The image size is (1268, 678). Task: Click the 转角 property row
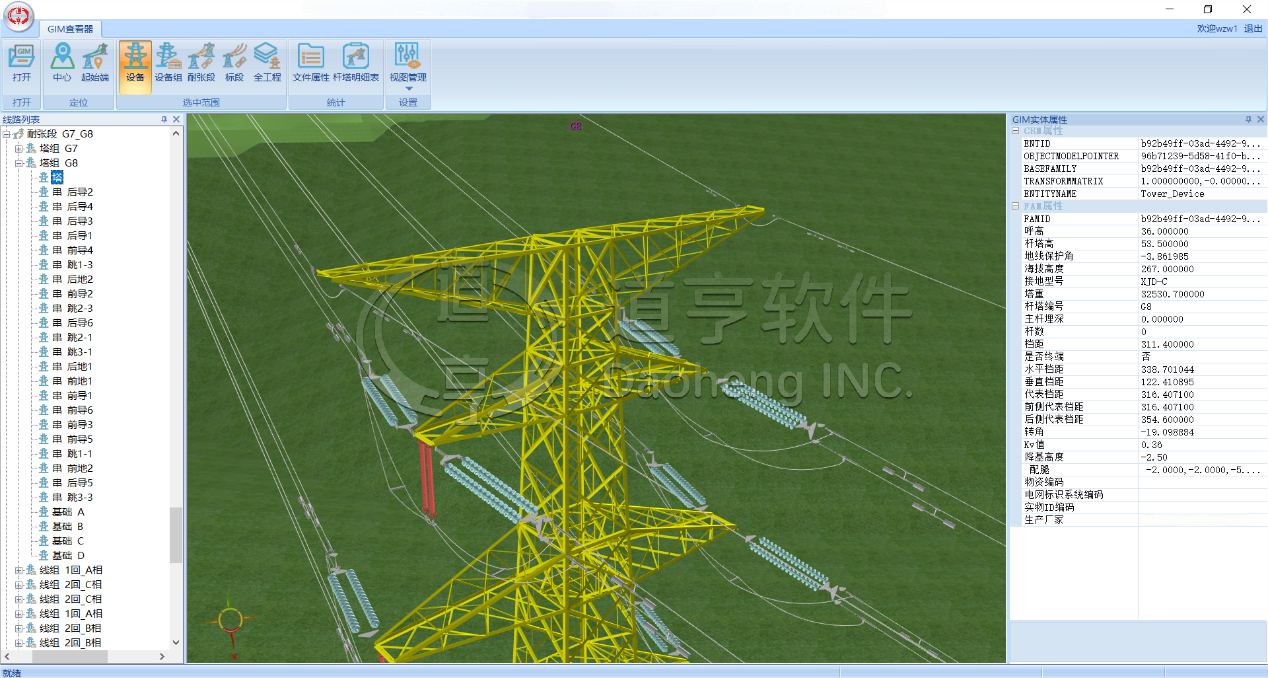[x=1138, y=432]
